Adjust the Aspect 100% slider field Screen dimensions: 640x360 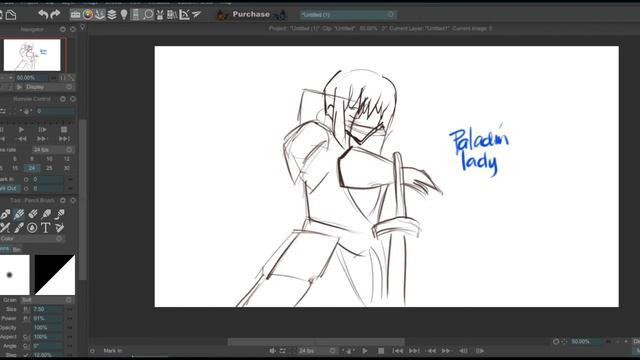pyautogui.click(x=48, y=337)
